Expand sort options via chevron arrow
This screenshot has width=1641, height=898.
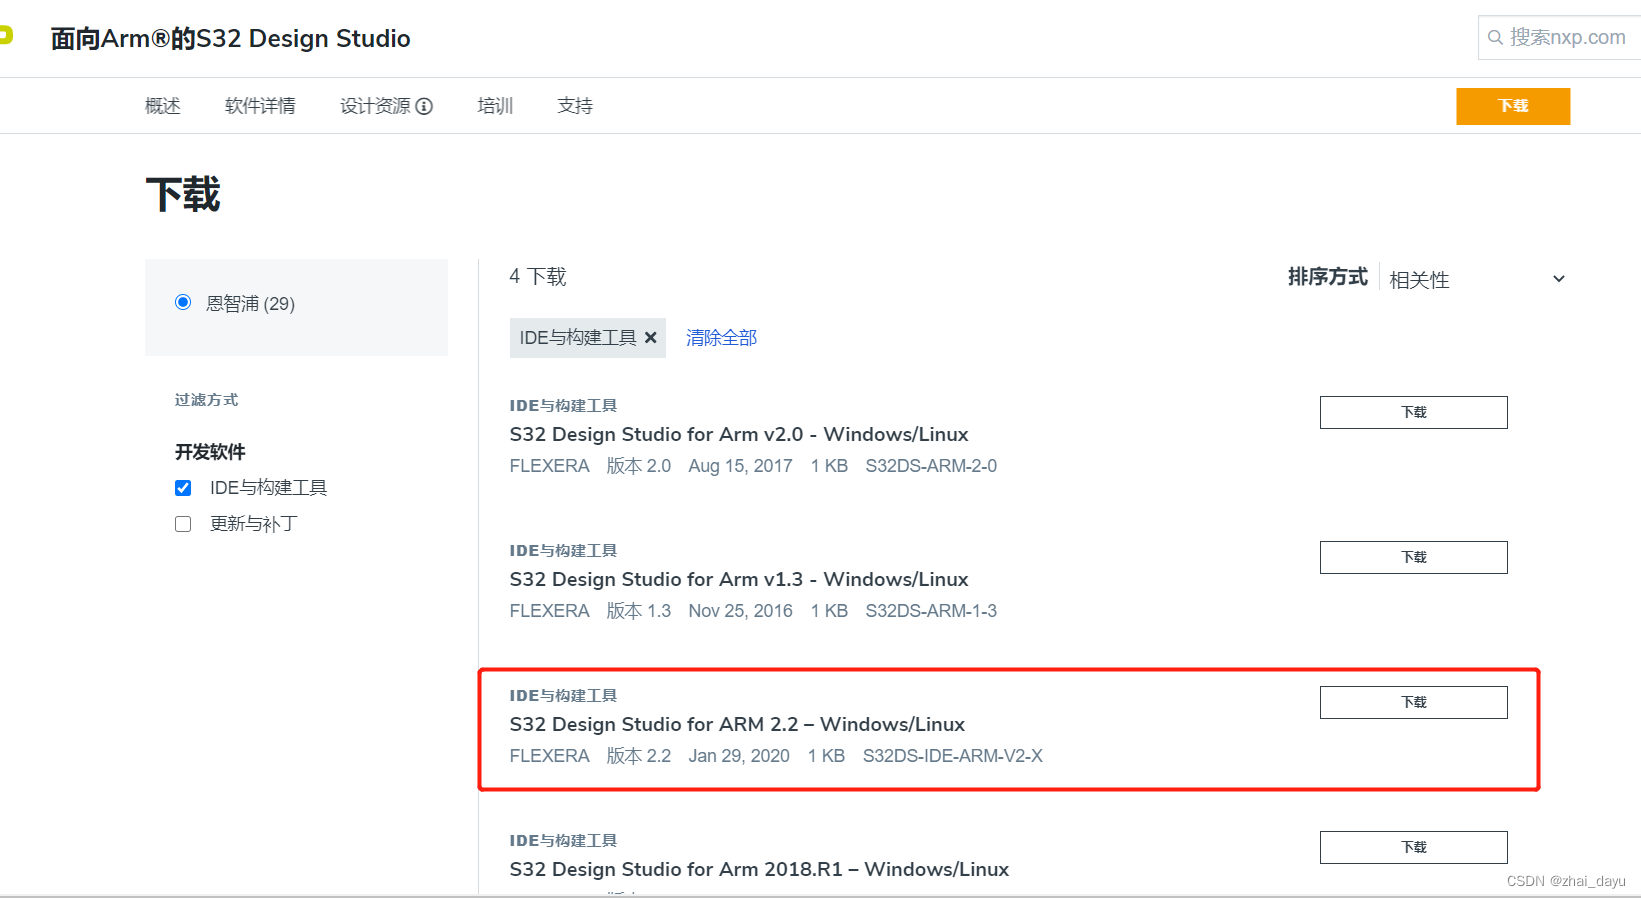click(1558, 279)
